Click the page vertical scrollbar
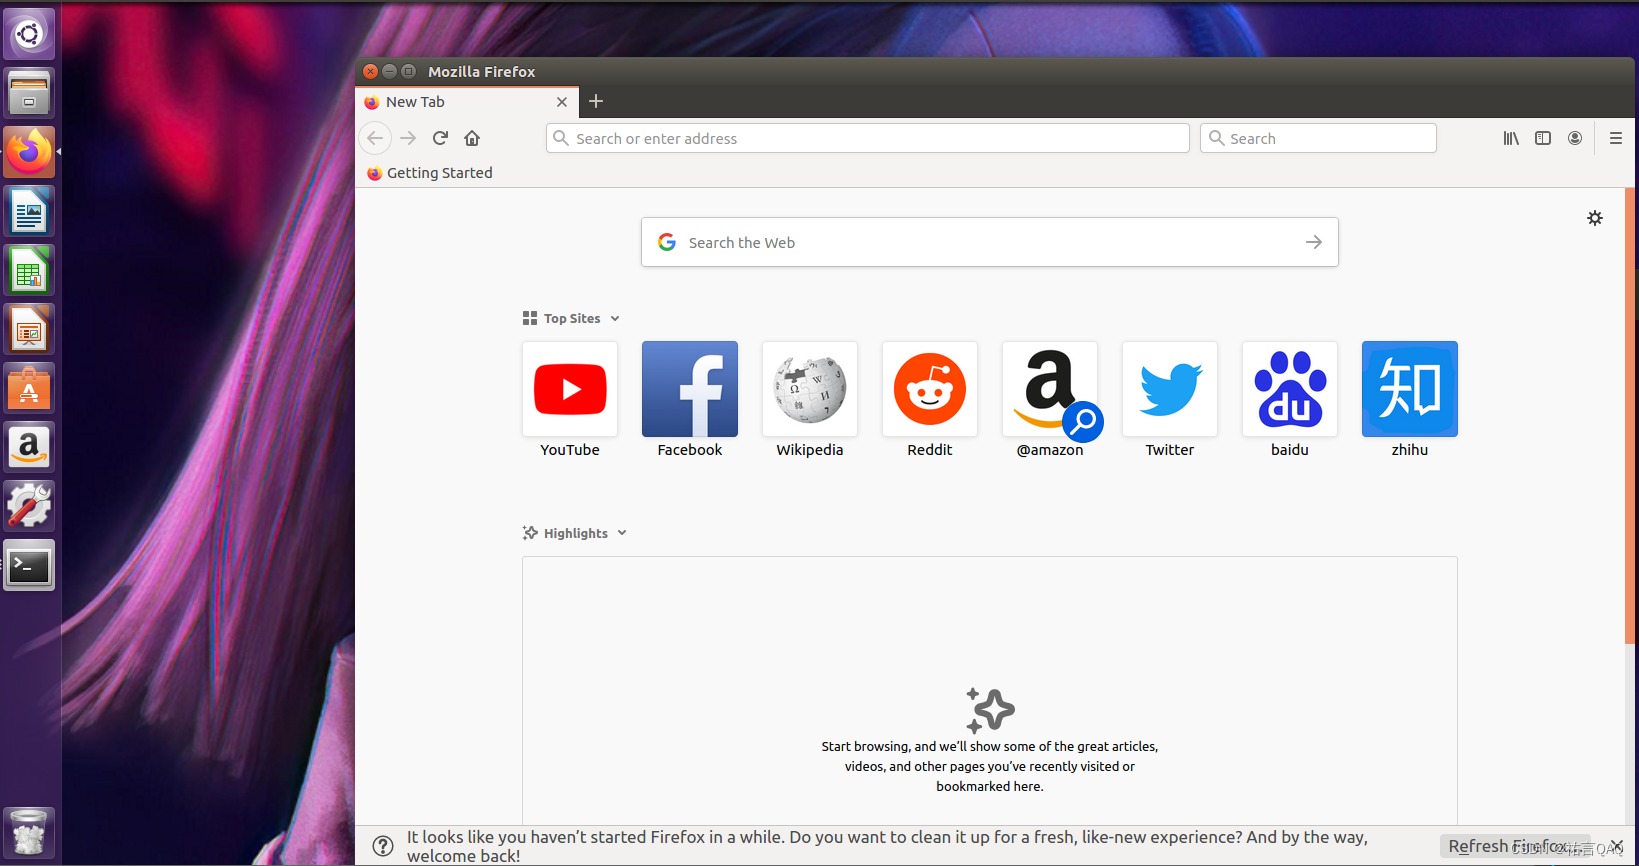Viewport: 1639px width, 866px height. pyautogui.click(x=1630, y=416)
